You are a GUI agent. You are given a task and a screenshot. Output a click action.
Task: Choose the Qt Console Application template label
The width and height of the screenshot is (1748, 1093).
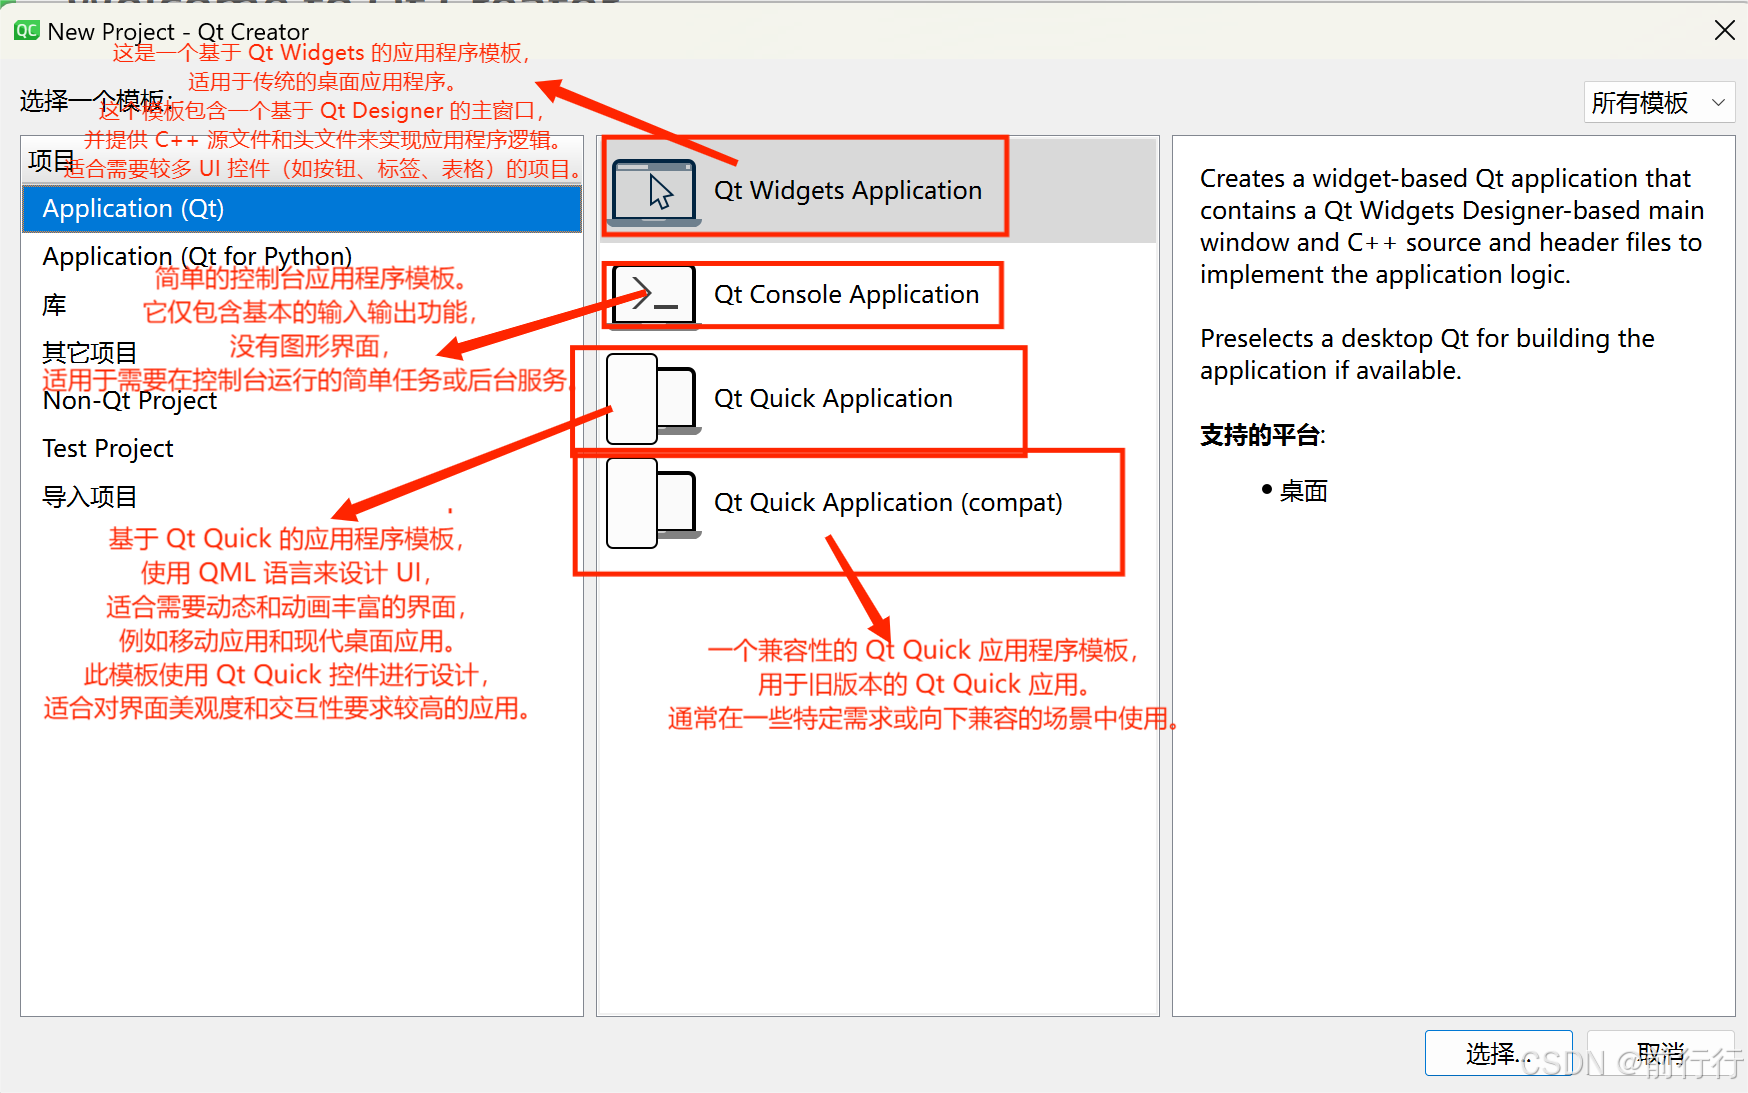coord(846,294)
